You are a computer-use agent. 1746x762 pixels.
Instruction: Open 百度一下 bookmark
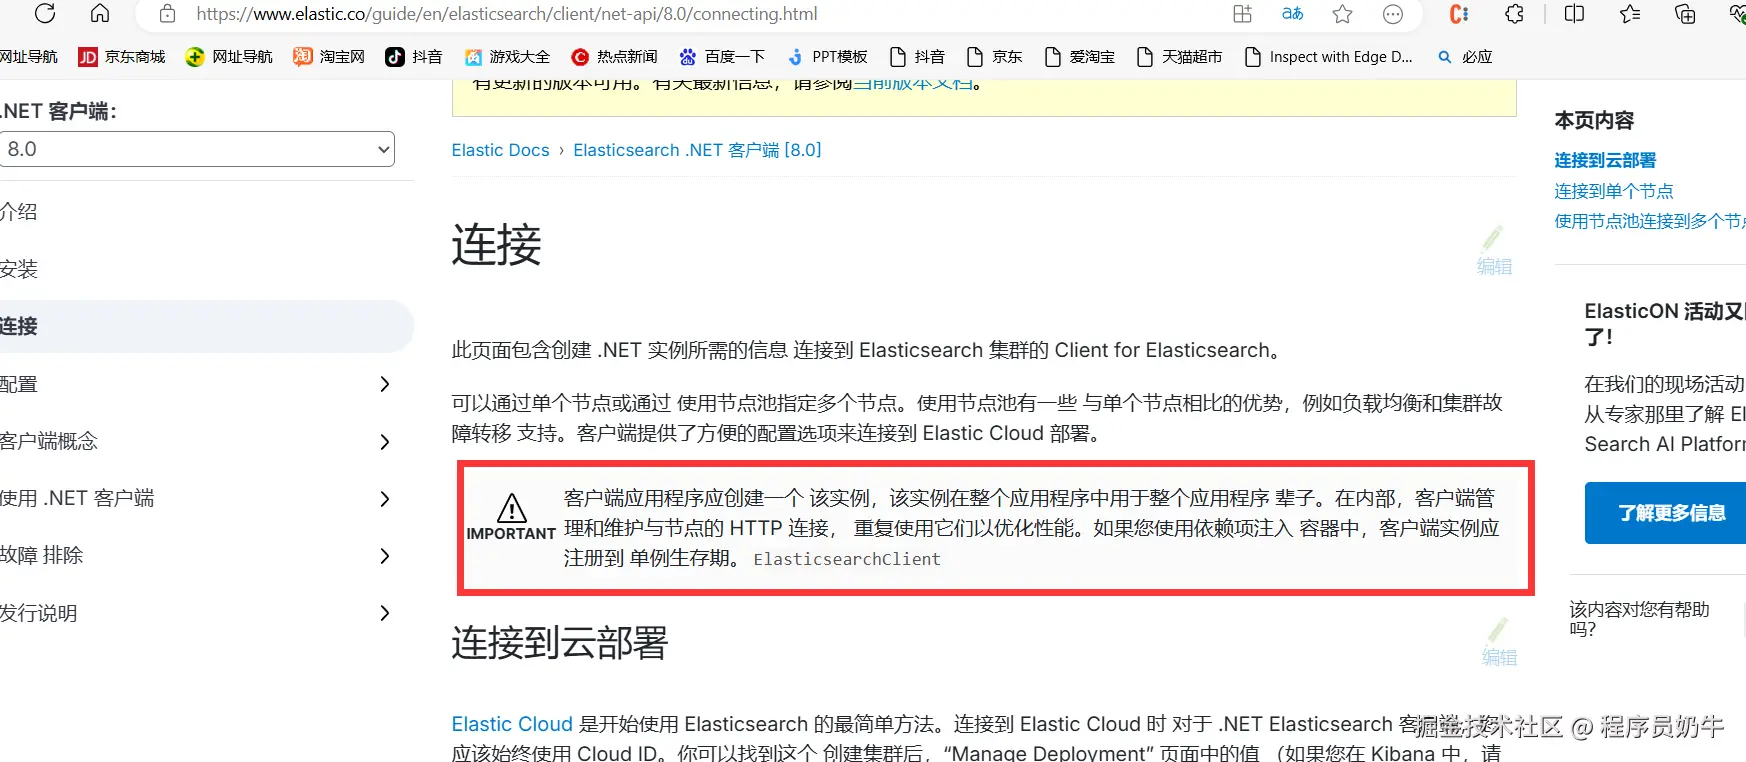tap(722, 57)
